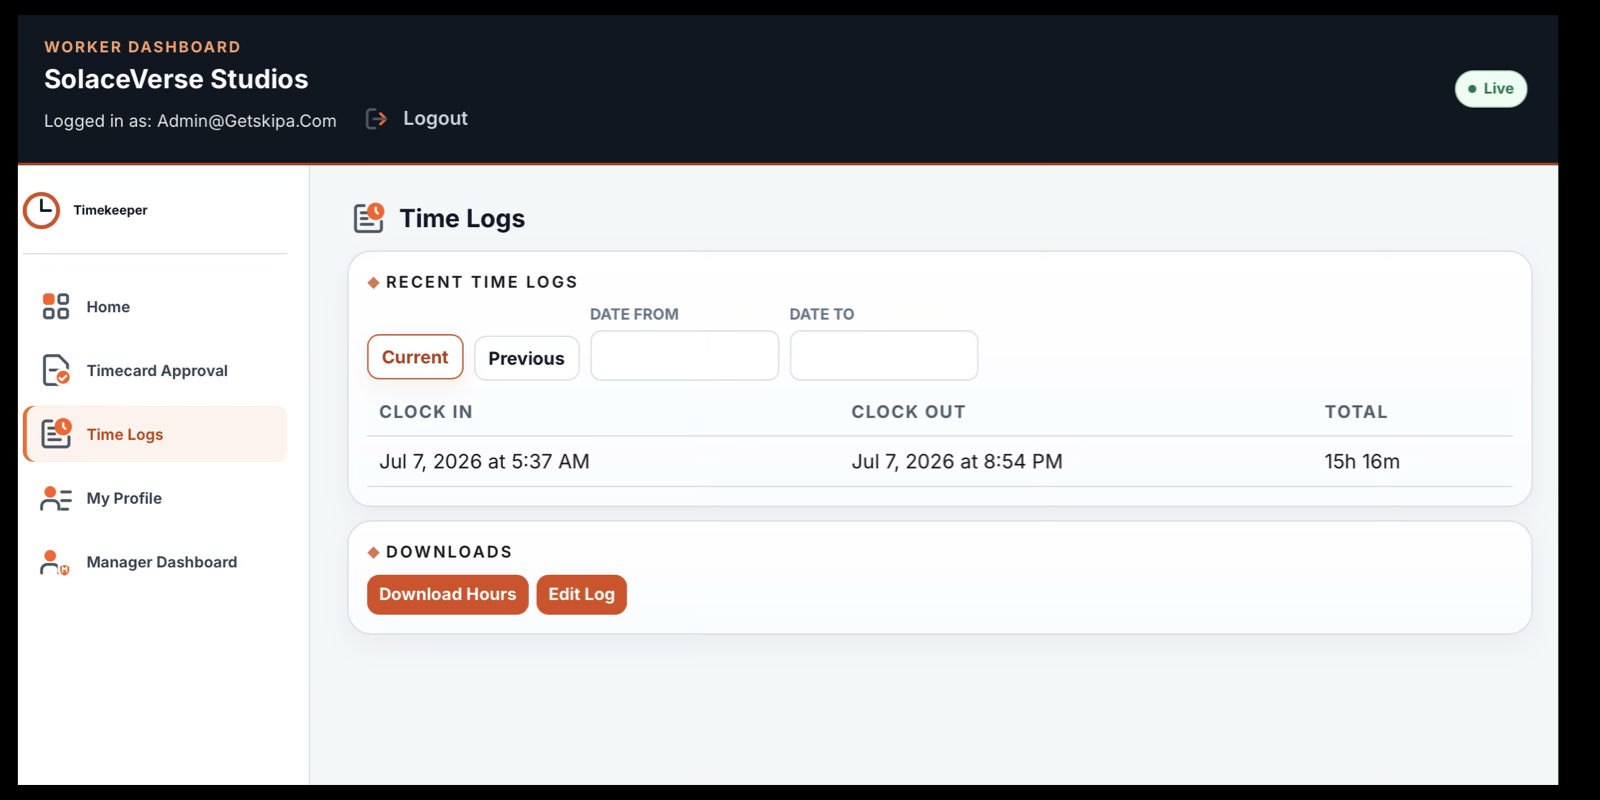This screenshot has width=1600, height=800.
Task: Click the Time Logs page heading icon
Action: coord(369,217)
